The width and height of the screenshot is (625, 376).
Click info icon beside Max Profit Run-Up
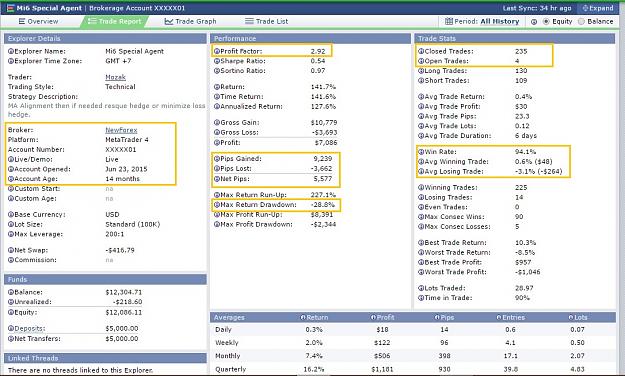(x=217, y=215)
